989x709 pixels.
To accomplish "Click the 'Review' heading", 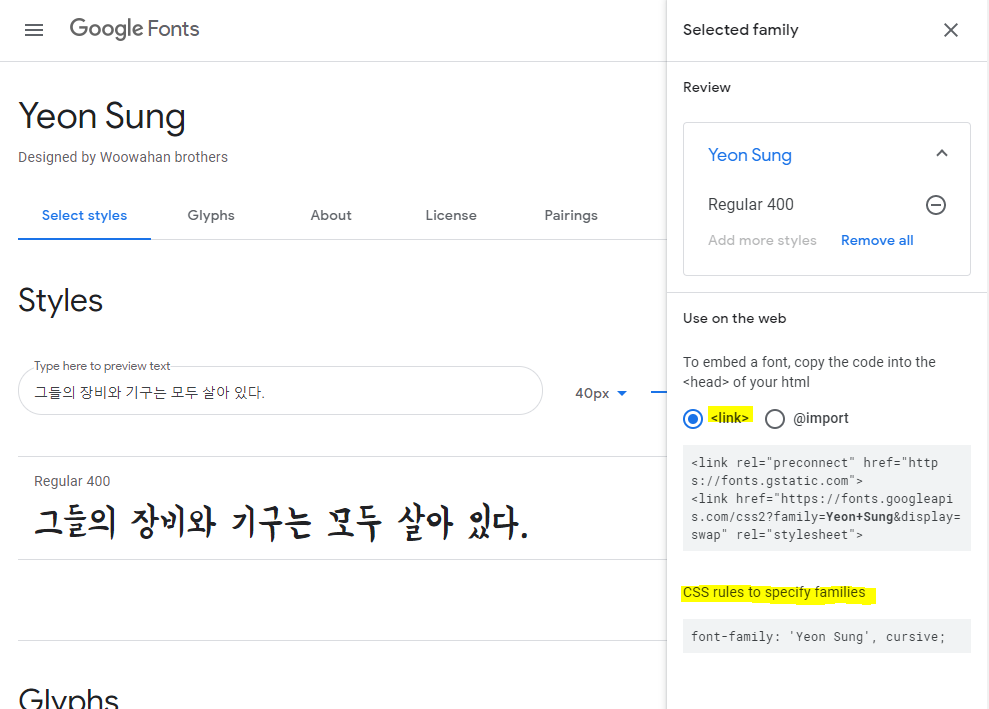I will tap(706, 88).
